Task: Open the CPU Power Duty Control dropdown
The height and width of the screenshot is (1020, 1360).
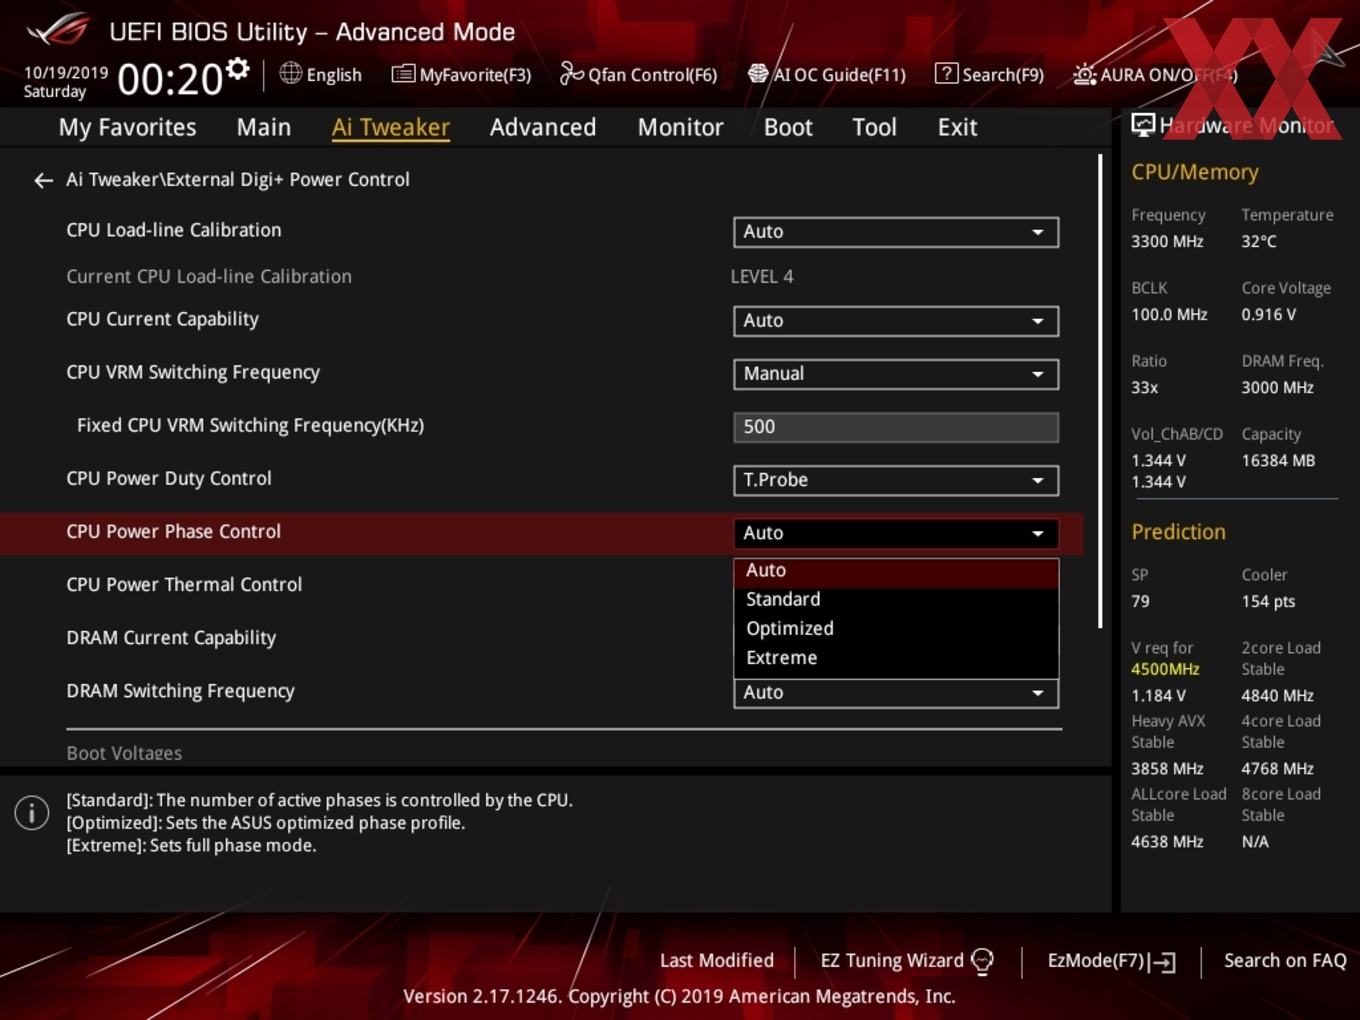Action: pos(896,480)
